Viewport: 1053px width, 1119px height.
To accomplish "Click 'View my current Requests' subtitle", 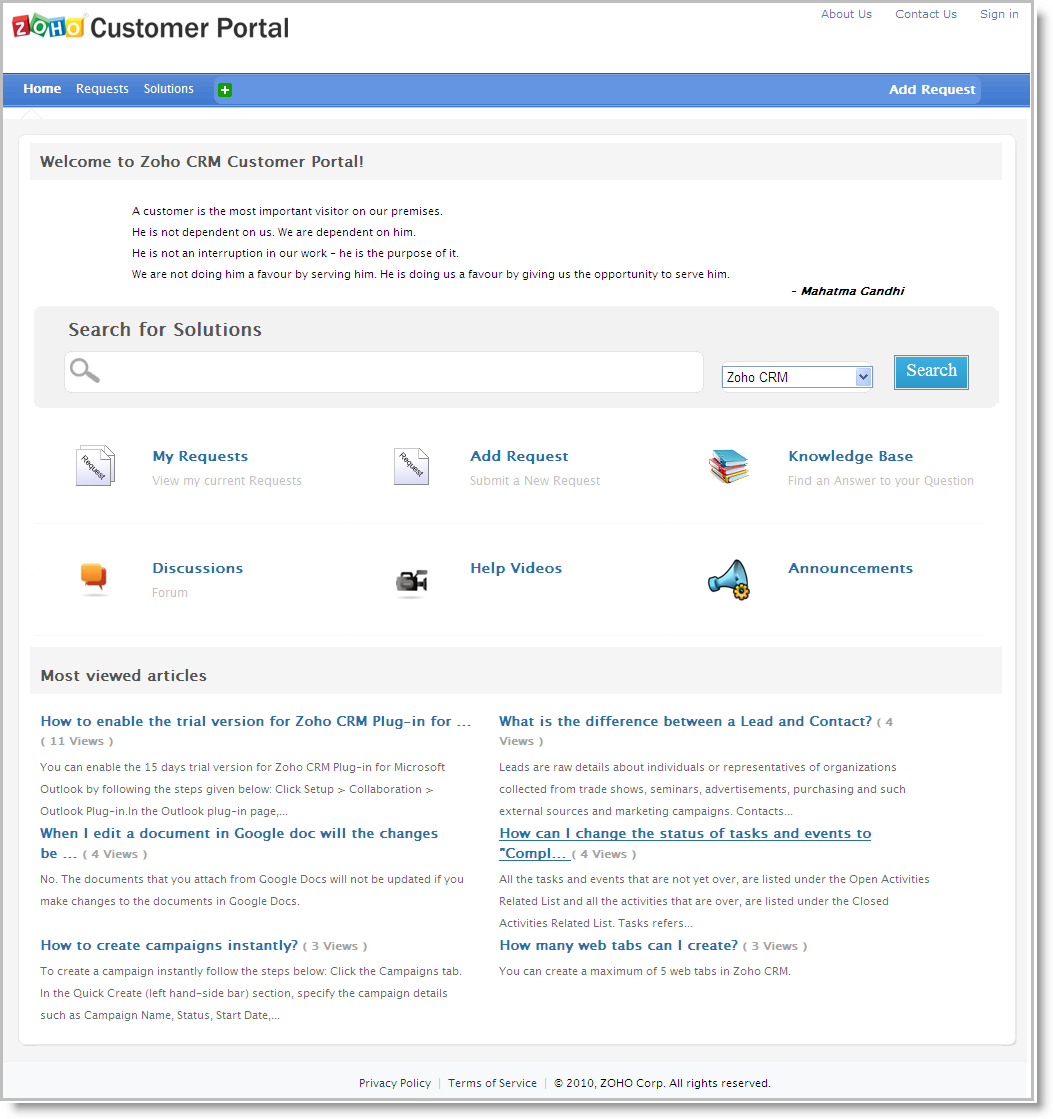I will [x=227, y=481].
